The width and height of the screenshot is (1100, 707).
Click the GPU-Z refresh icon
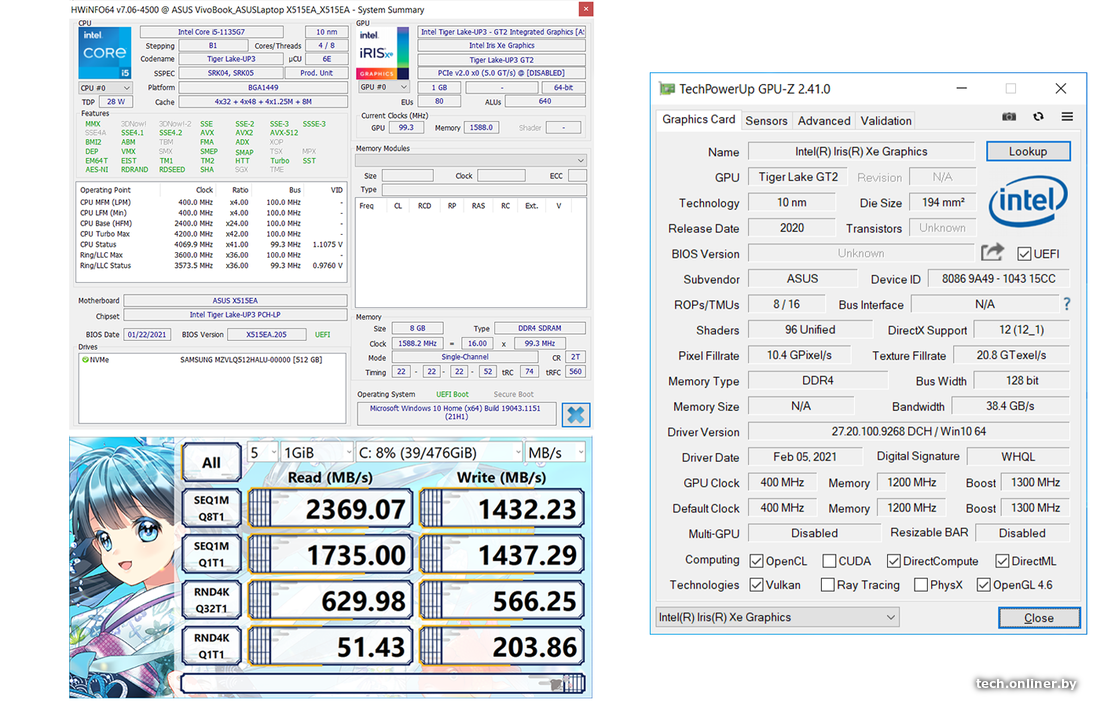tap(1038, 117)
